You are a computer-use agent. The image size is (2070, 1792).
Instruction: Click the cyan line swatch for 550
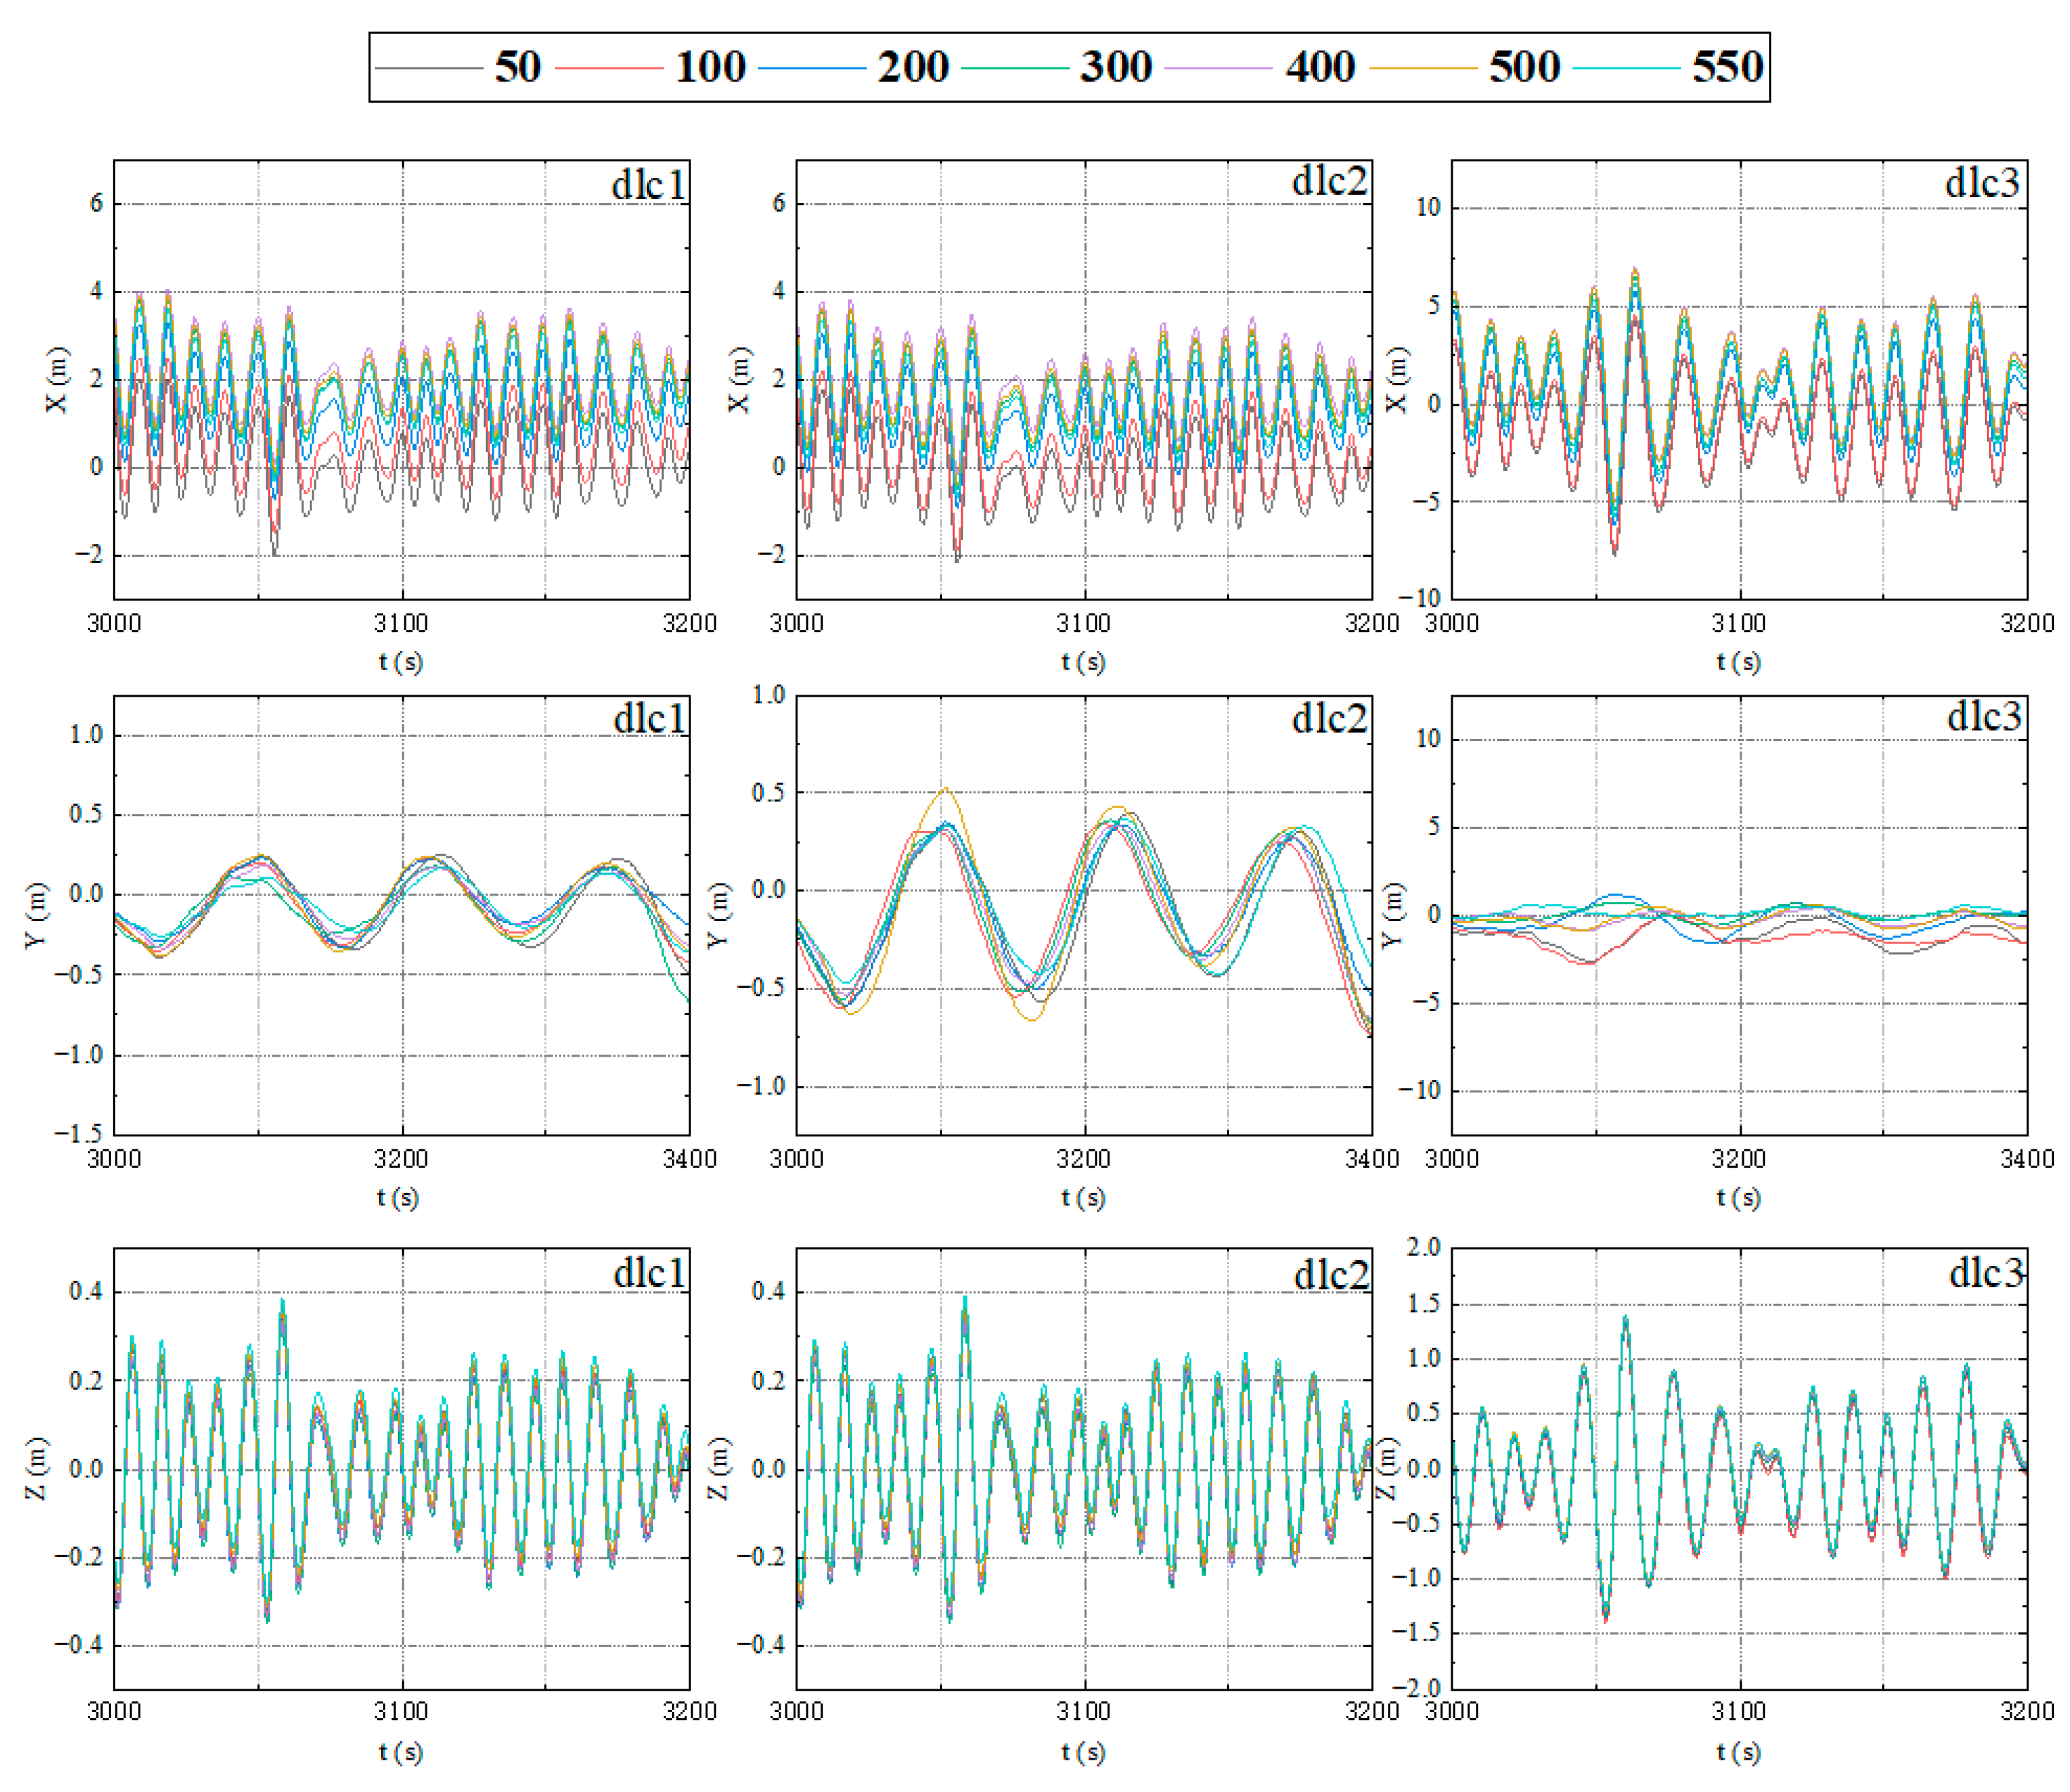pyautogui.click(x=1626, y=68)
